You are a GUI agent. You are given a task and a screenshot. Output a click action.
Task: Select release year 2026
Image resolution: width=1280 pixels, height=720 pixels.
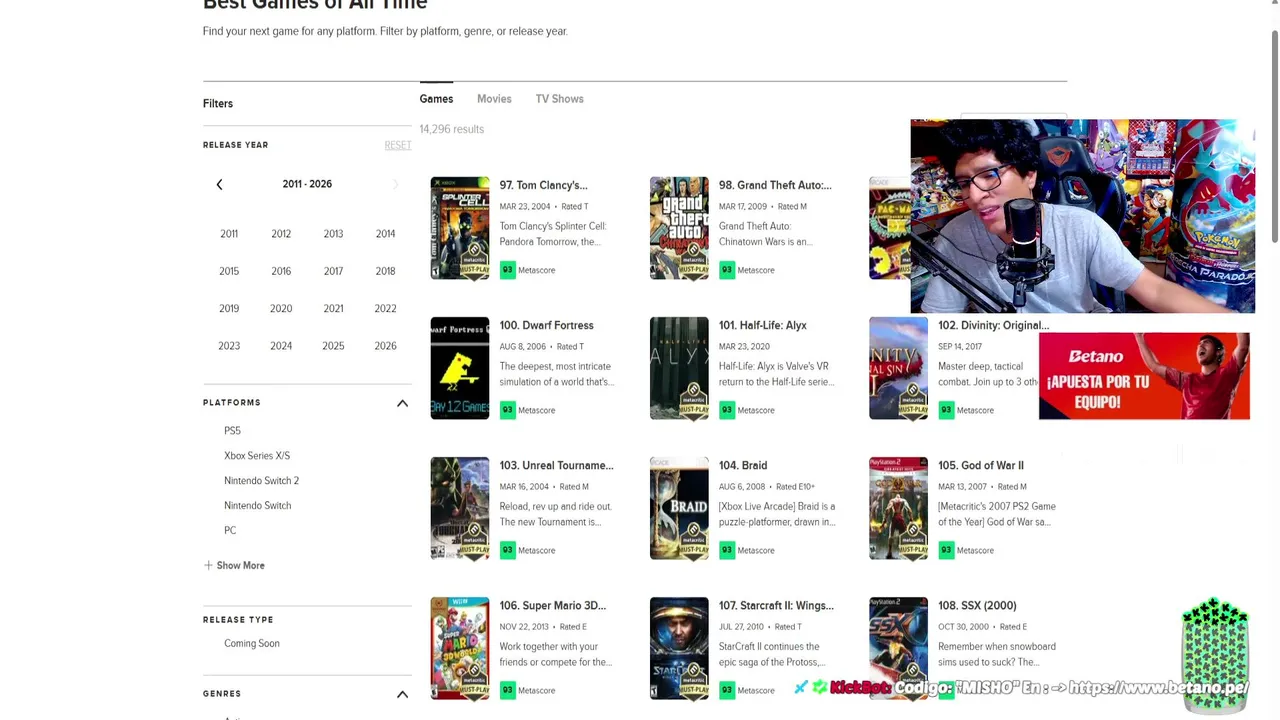click(385, 346)
